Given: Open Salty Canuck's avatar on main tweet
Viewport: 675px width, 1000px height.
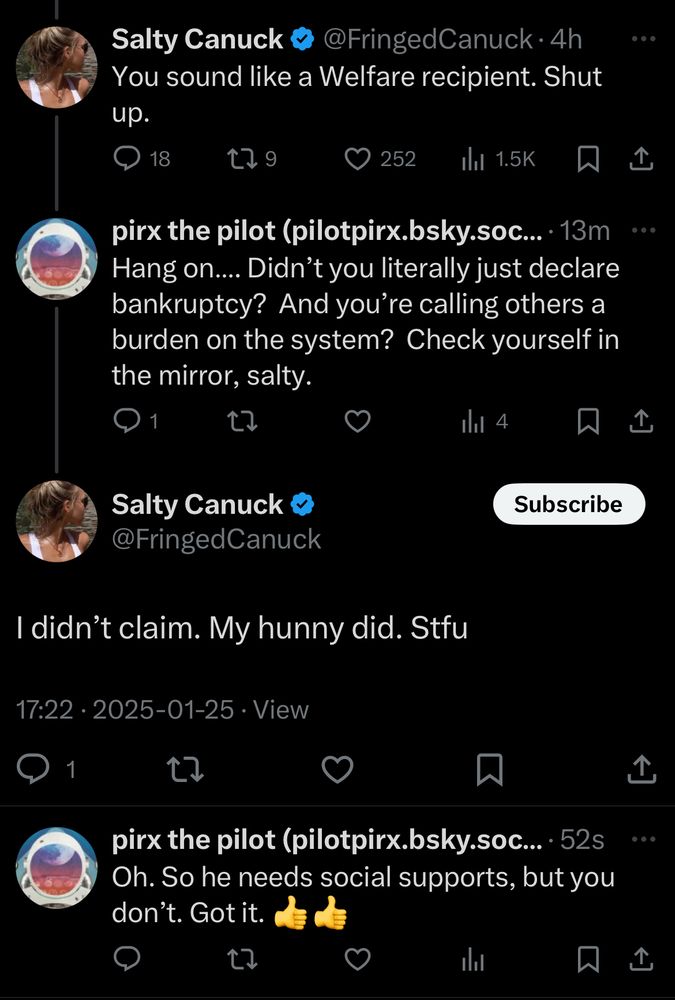Looking at the screenshot, I should (56, 521).
